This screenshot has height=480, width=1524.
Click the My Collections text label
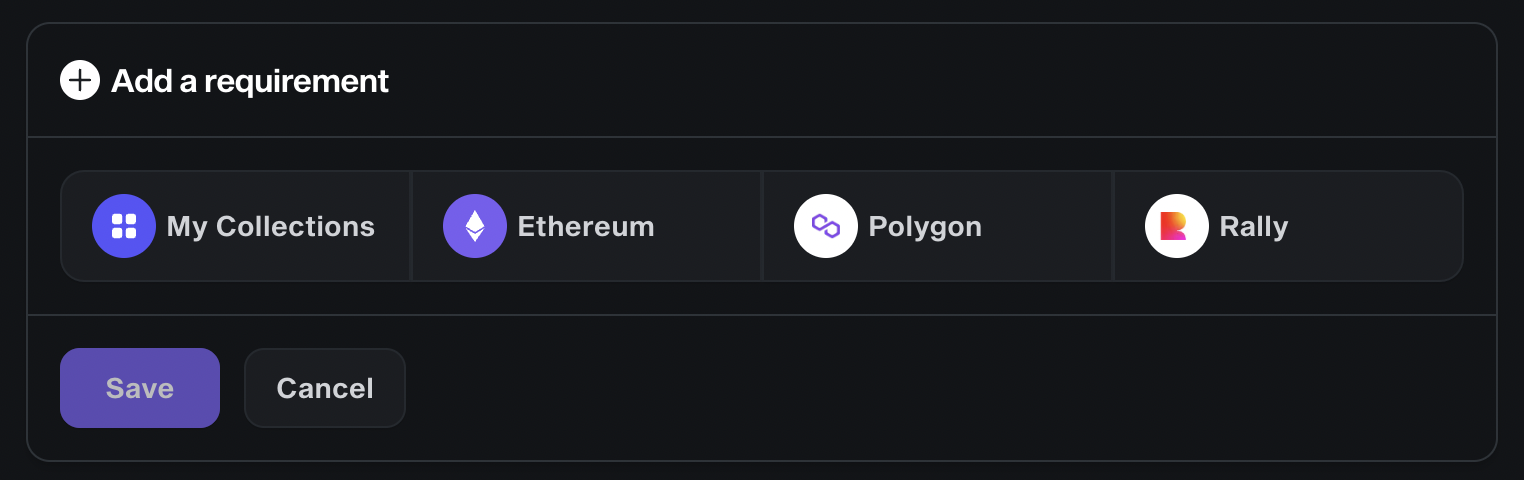click(271, 227)
